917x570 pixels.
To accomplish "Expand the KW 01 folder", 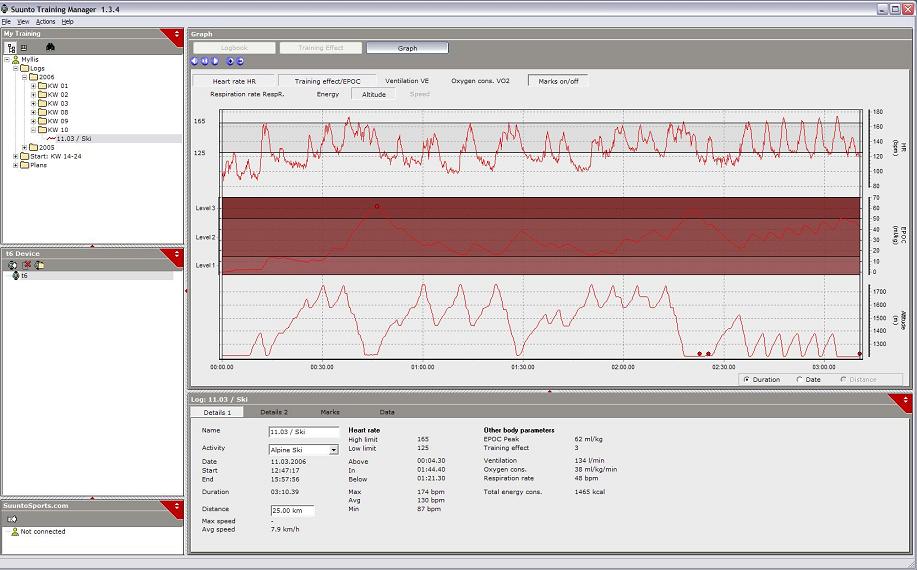I will 33,86.
